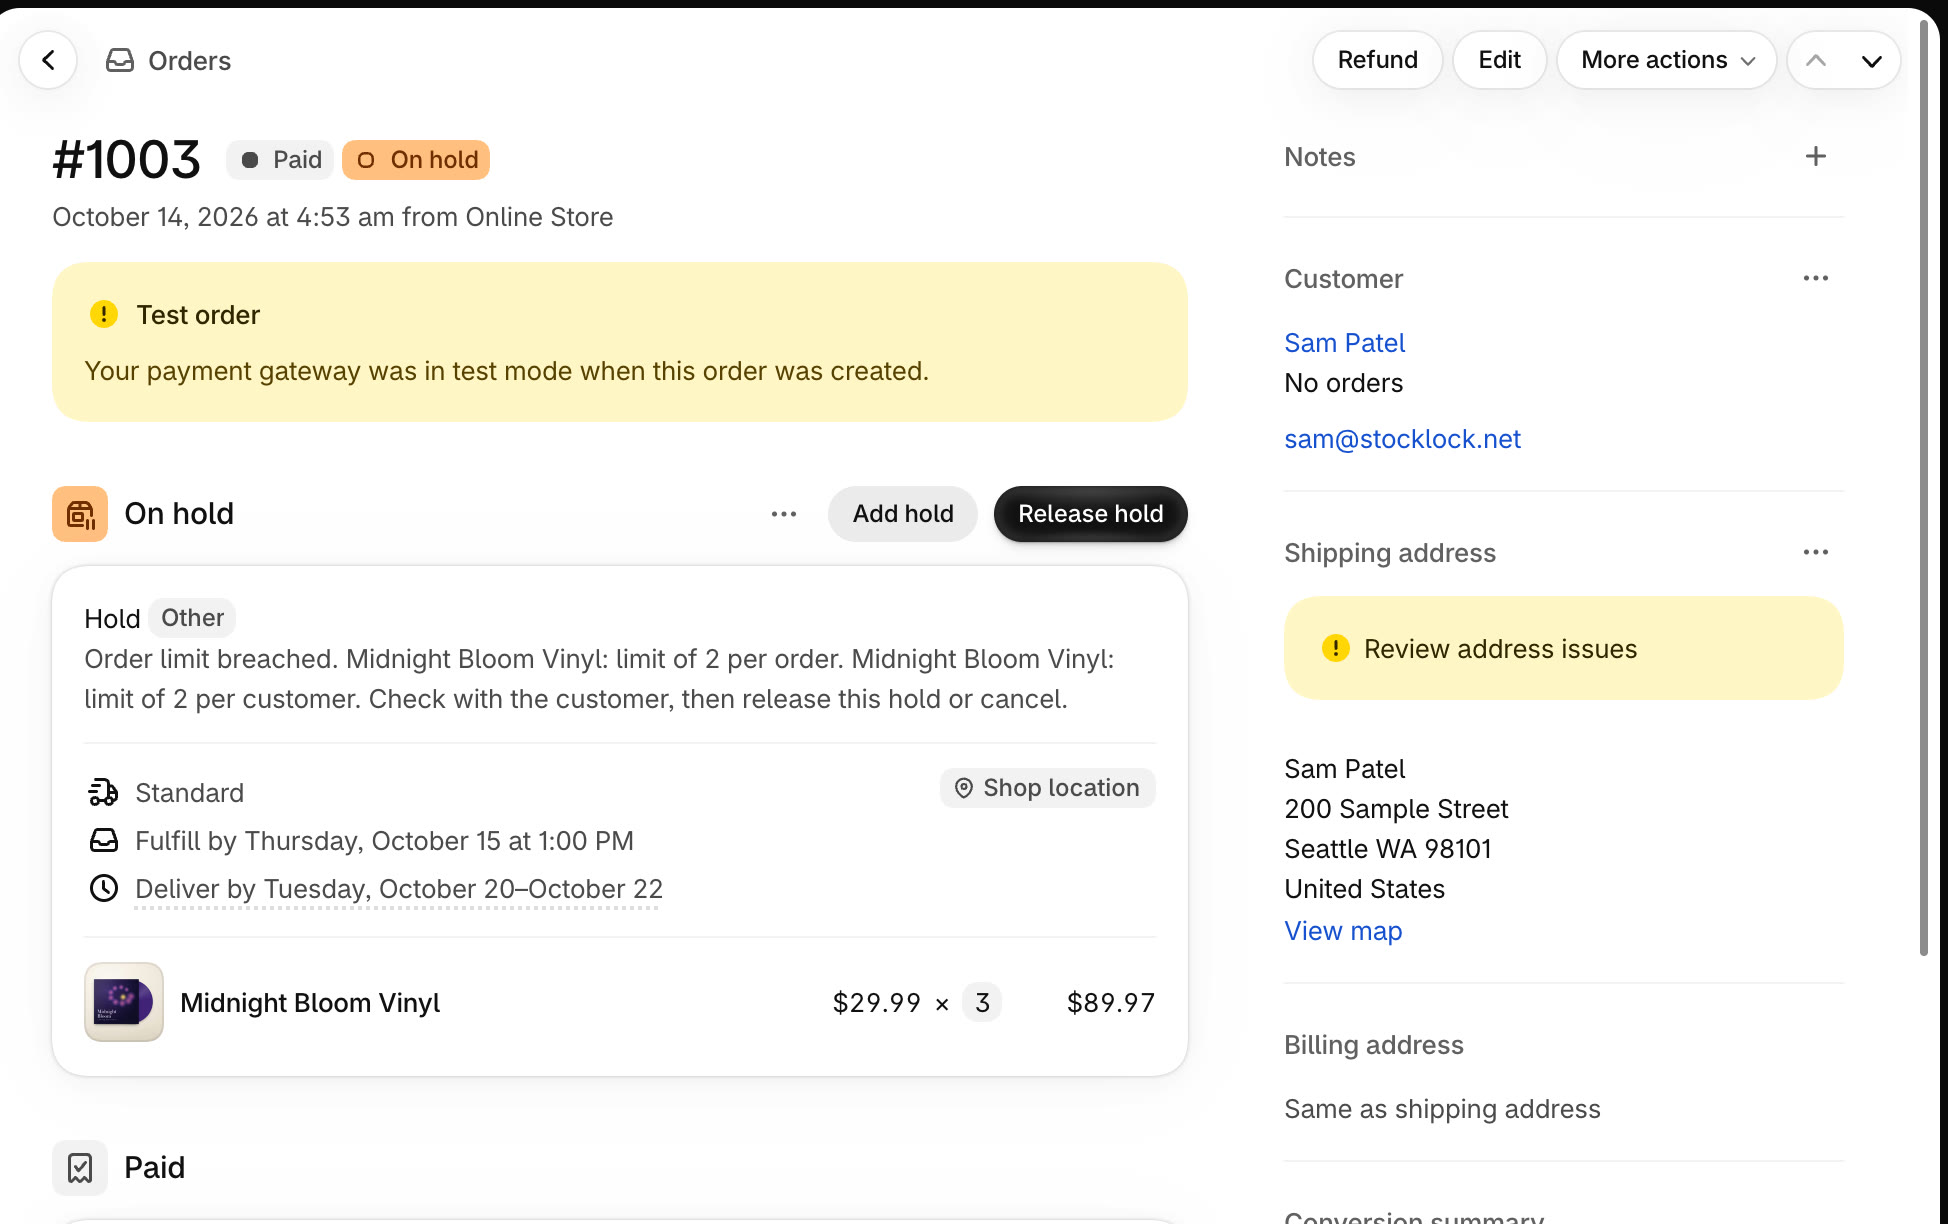Click the Fulfill by inbox icon
This screenshot has height=1224, width=1948.
tap(103, 840)
